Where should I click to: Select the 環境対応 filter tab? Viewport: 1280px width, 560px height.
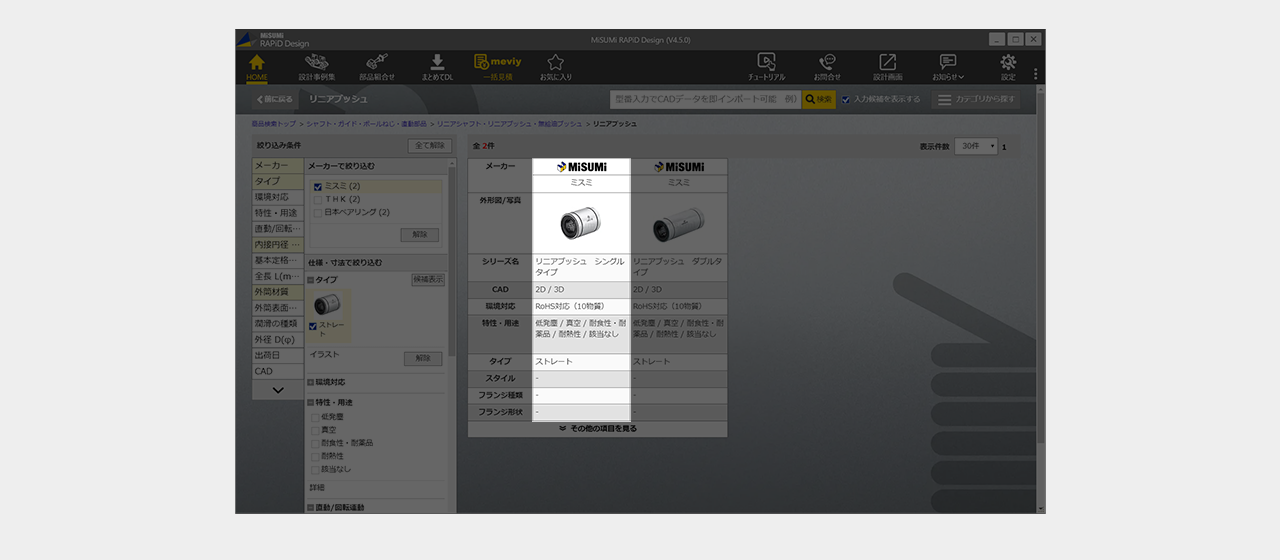click(x=277, y=197)
